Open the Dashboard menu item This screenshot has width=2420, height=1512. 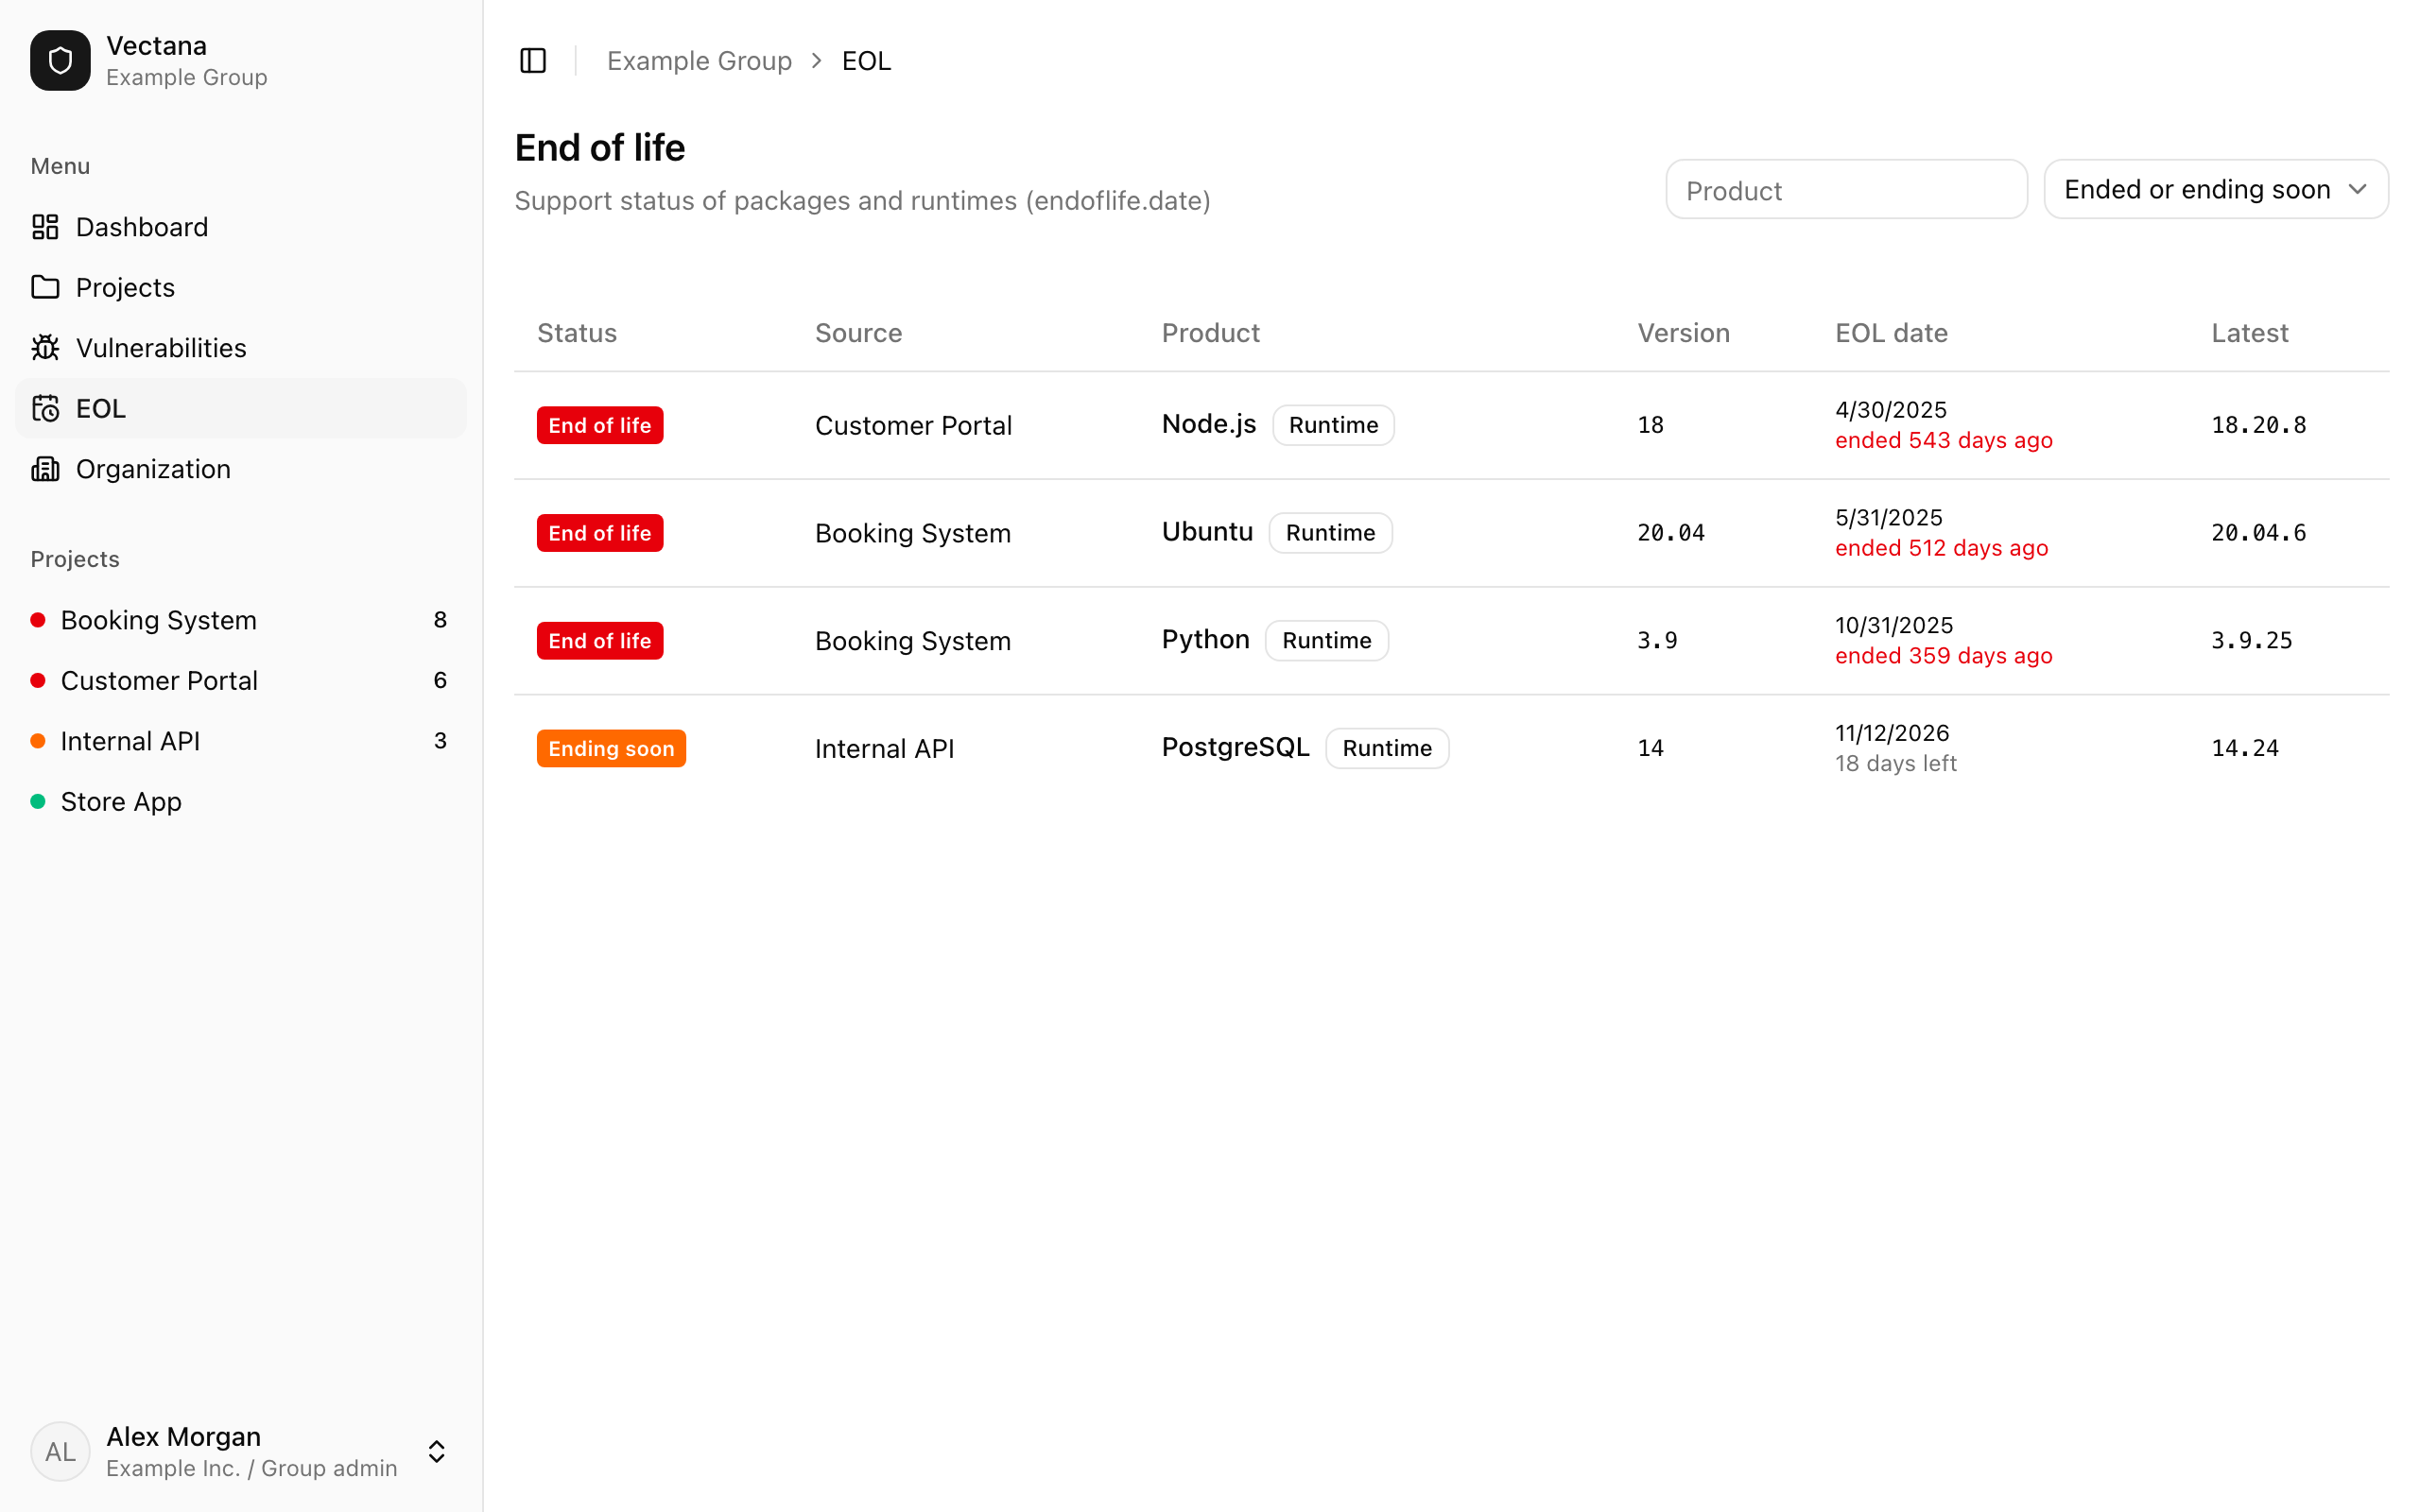point(241,227)
